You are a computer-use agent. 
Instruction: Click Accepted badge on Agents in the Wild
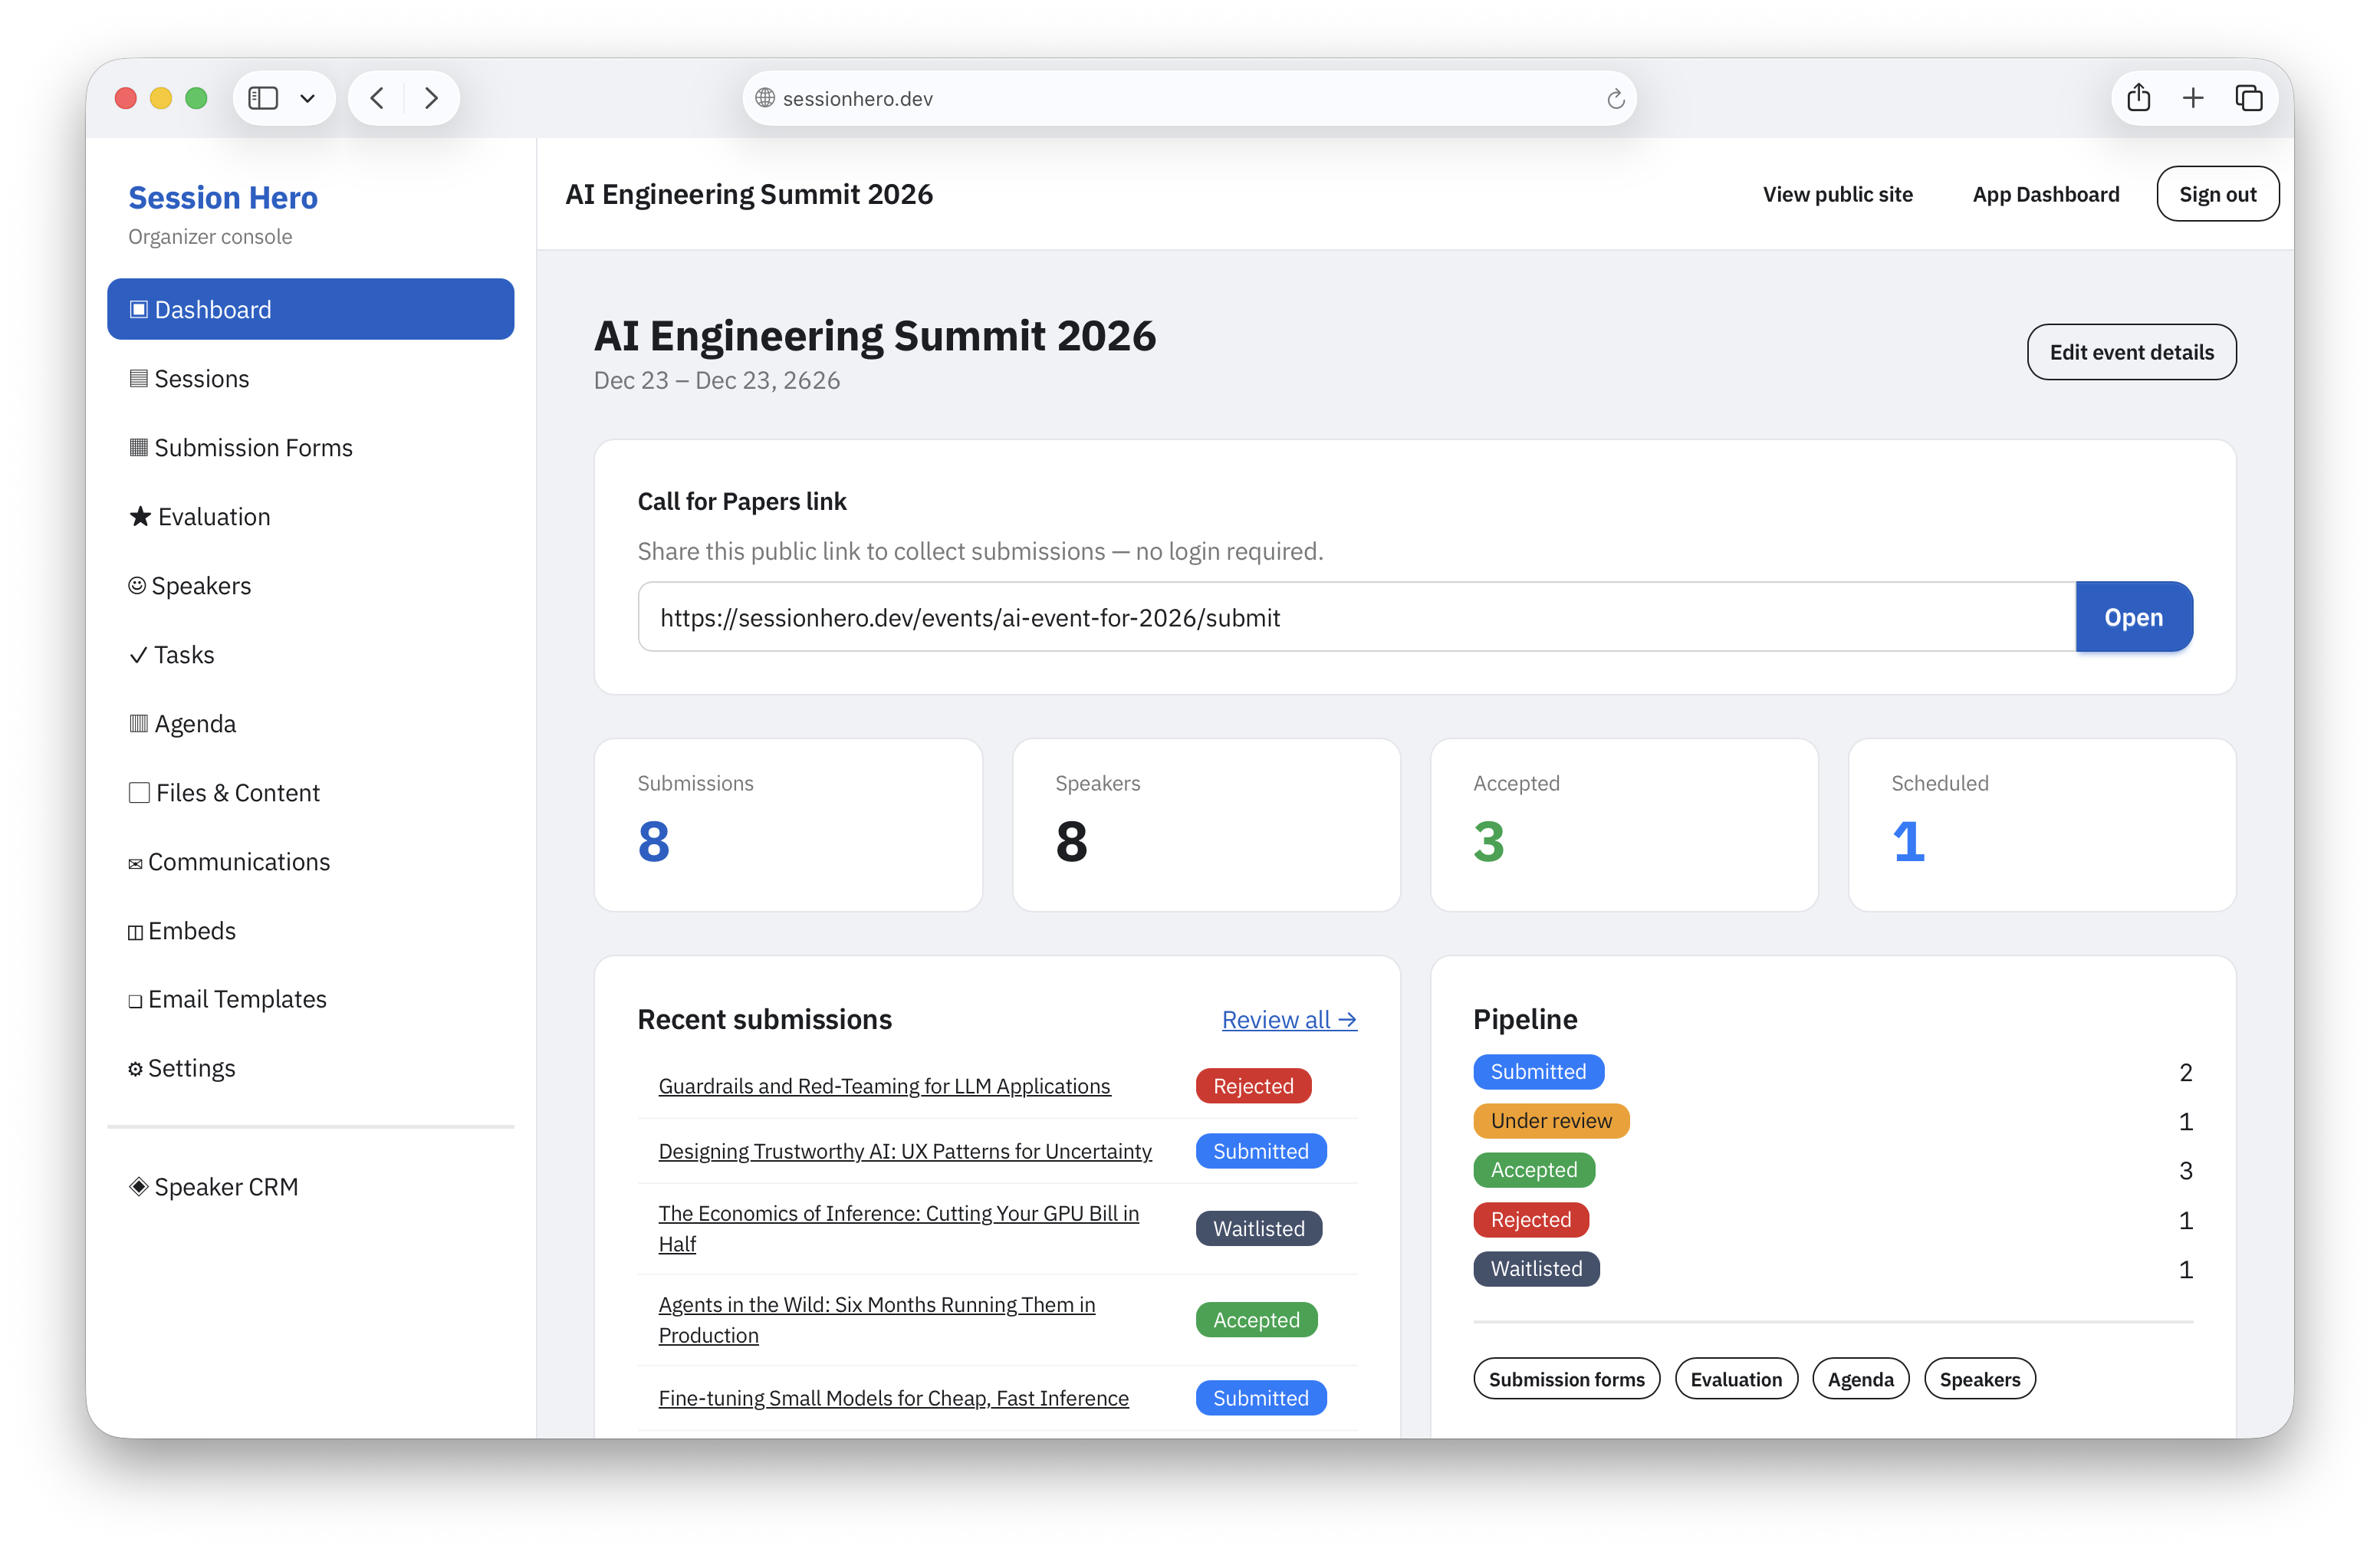(1256, 1319)
